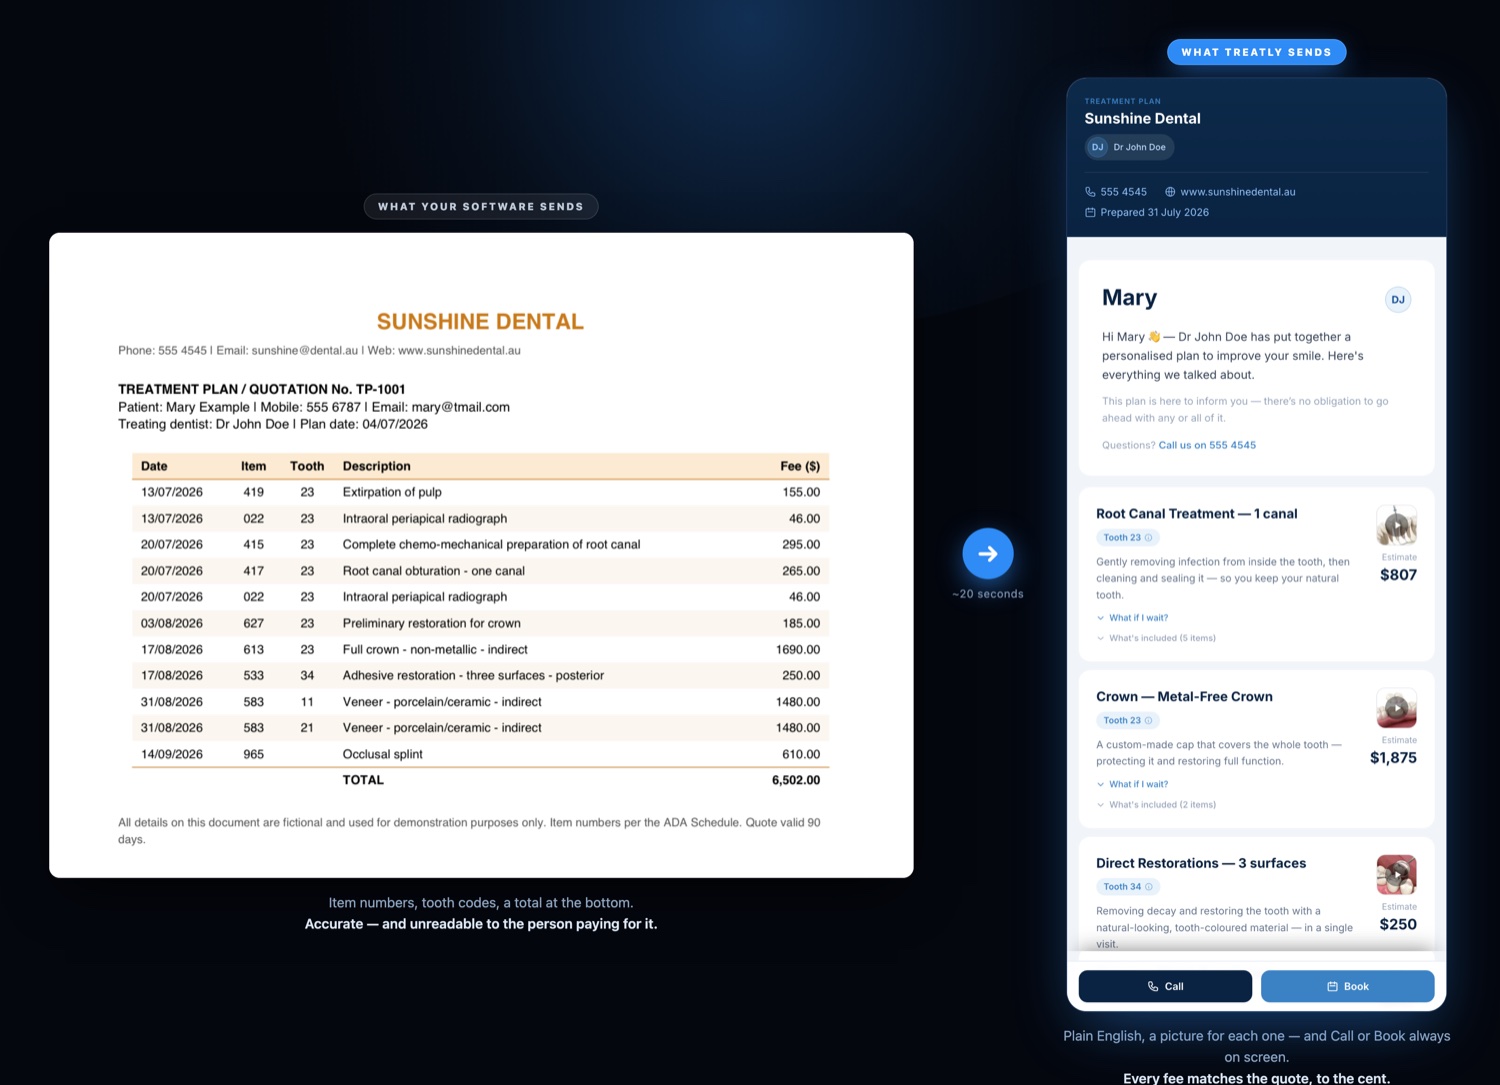The image size is (1500, 1085).
Task: Click the $1,875 estimate
Action: [1393, 758]
